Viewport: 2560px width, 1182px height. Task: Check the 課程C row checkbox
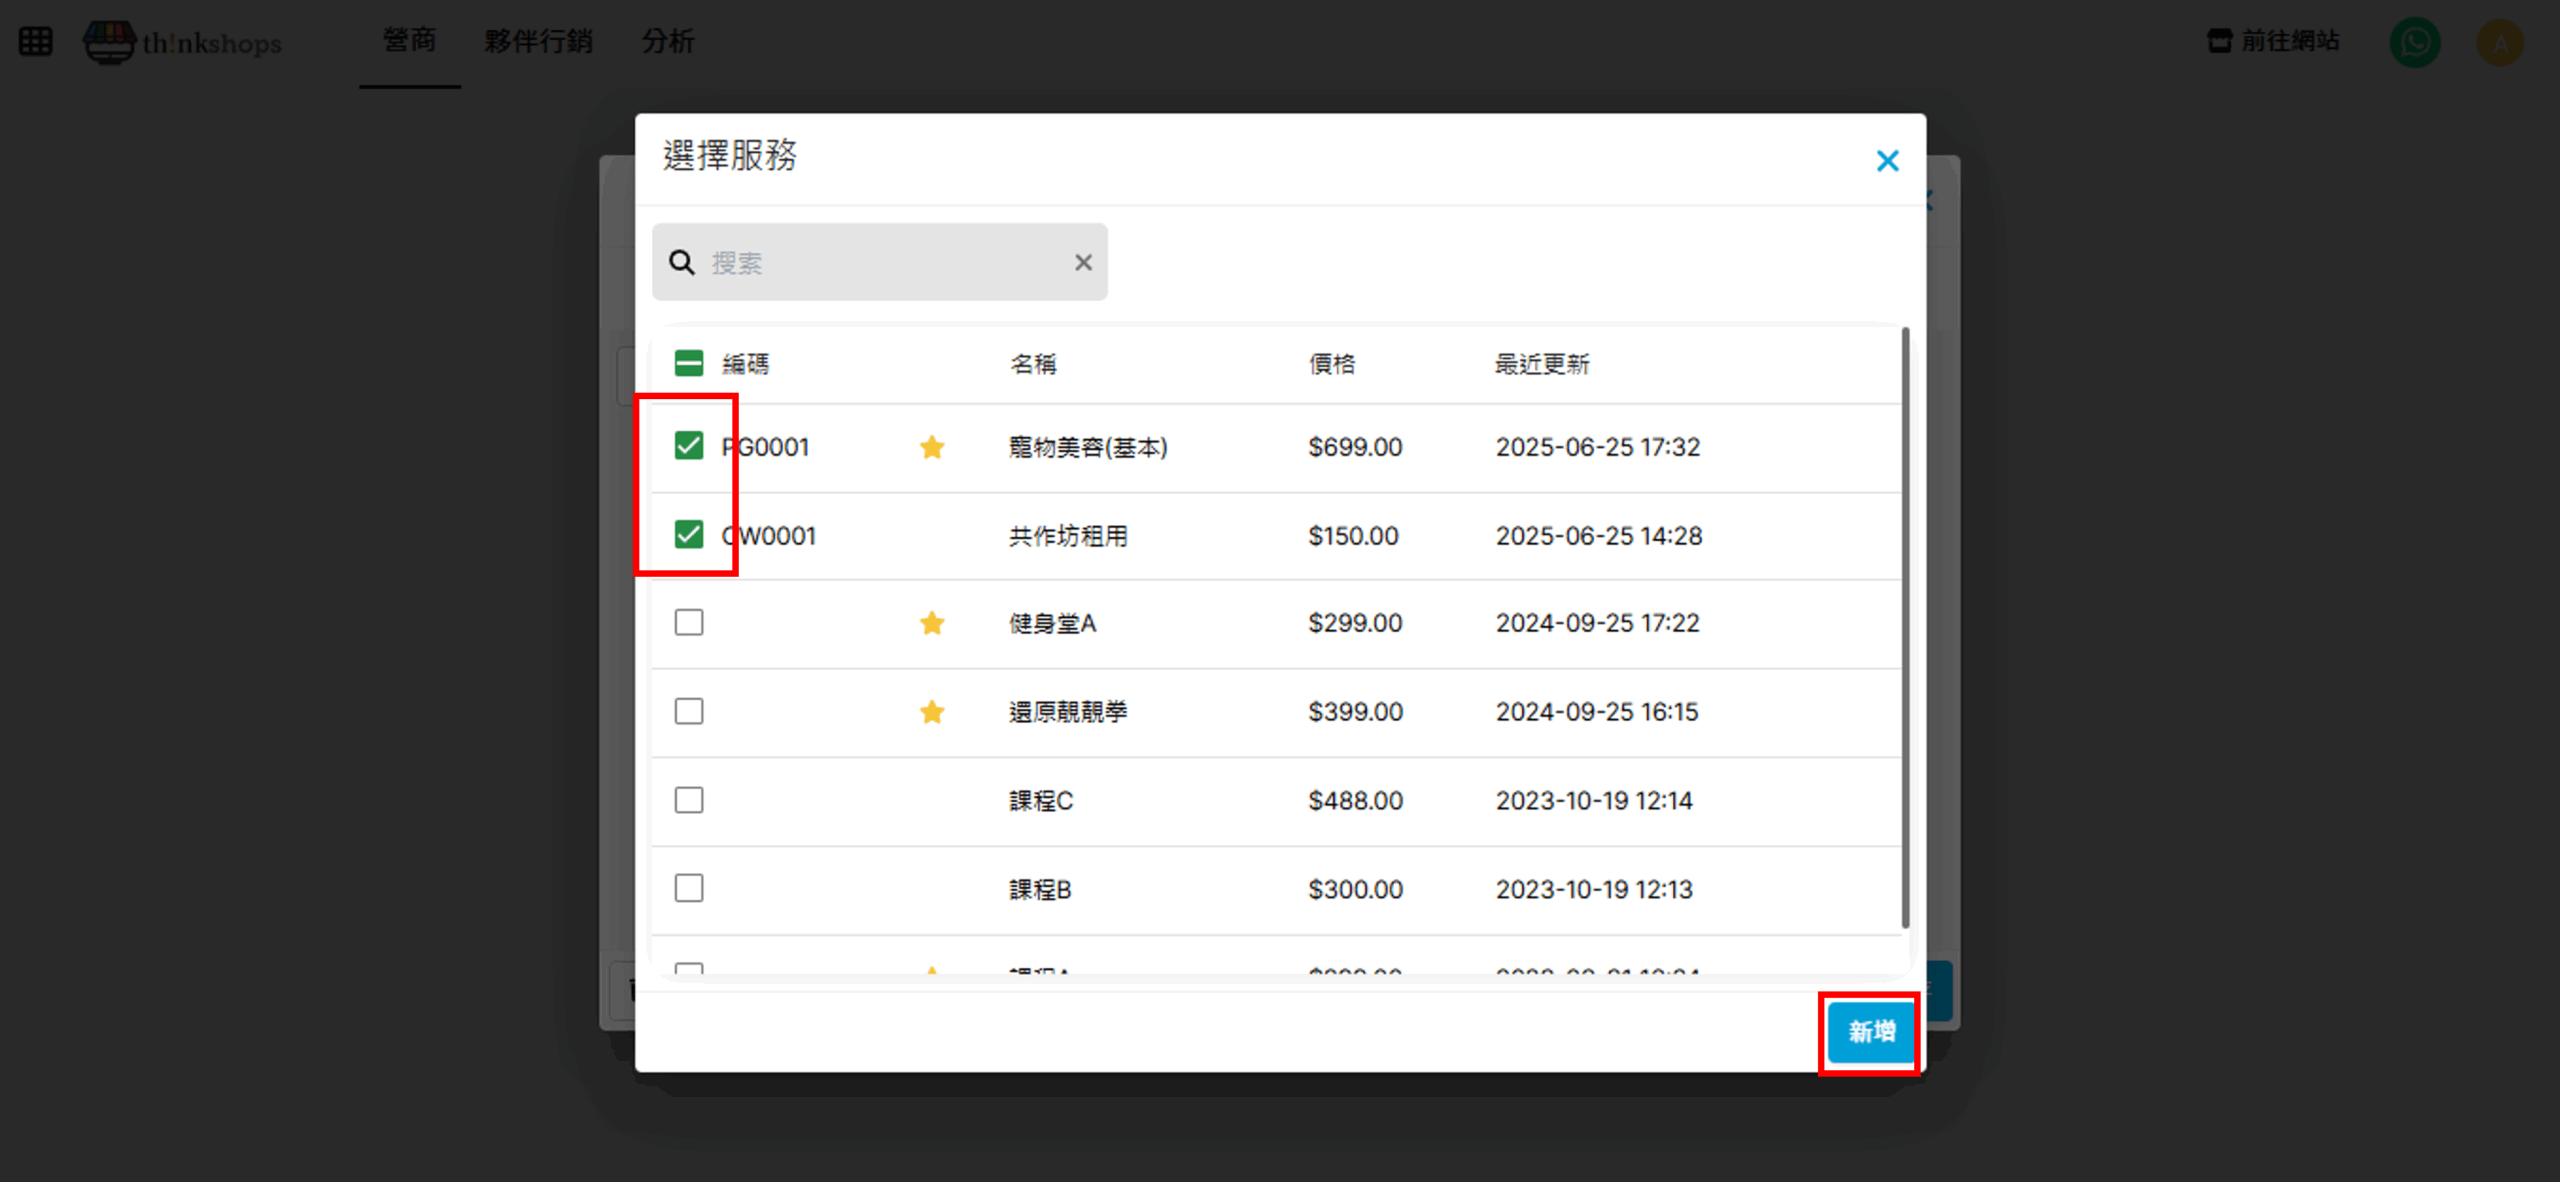click(689, 800)
